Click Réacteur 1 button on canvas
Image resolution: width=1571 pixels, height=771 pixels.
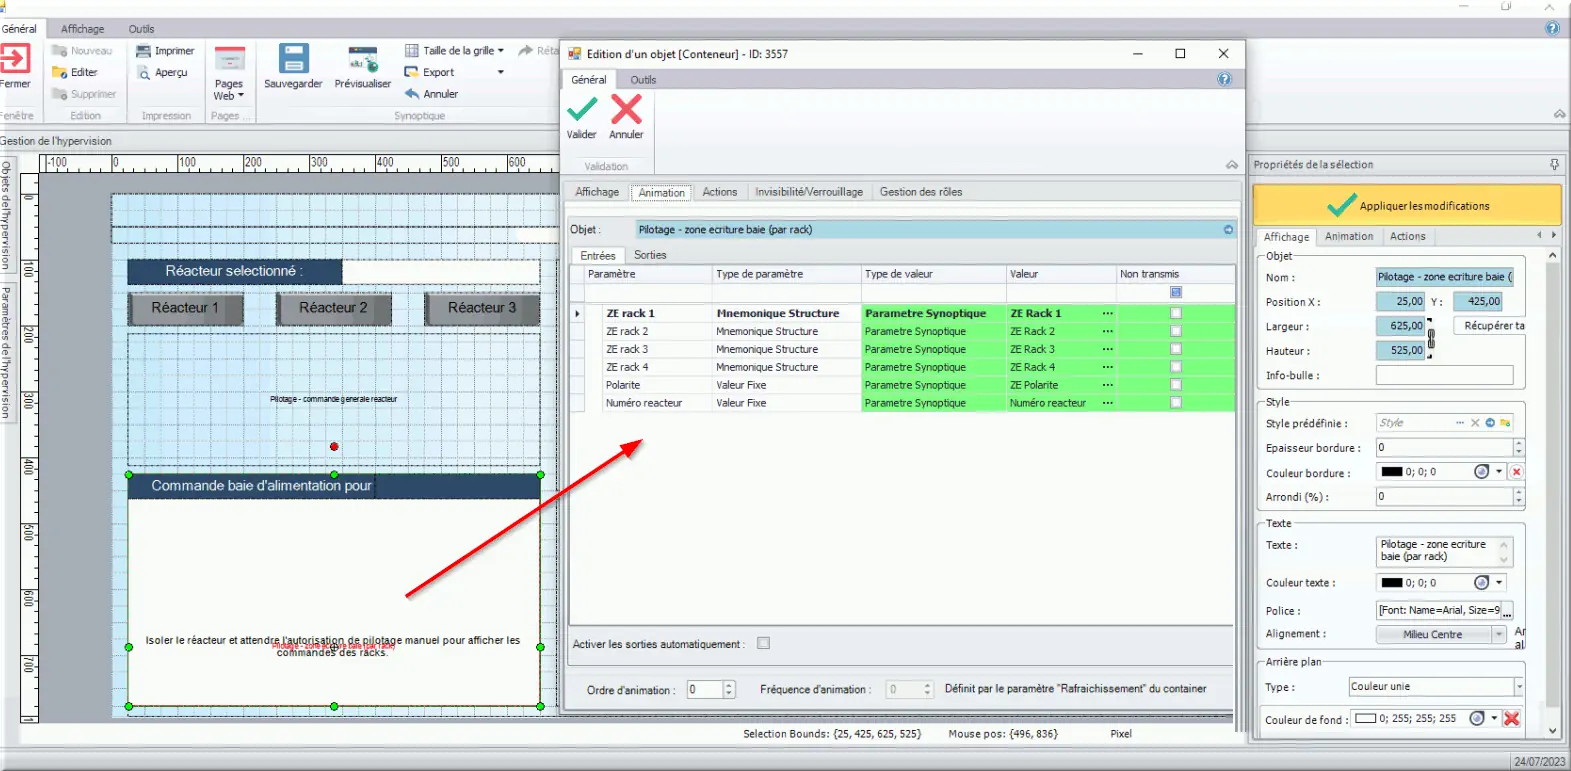click(185, 308)
